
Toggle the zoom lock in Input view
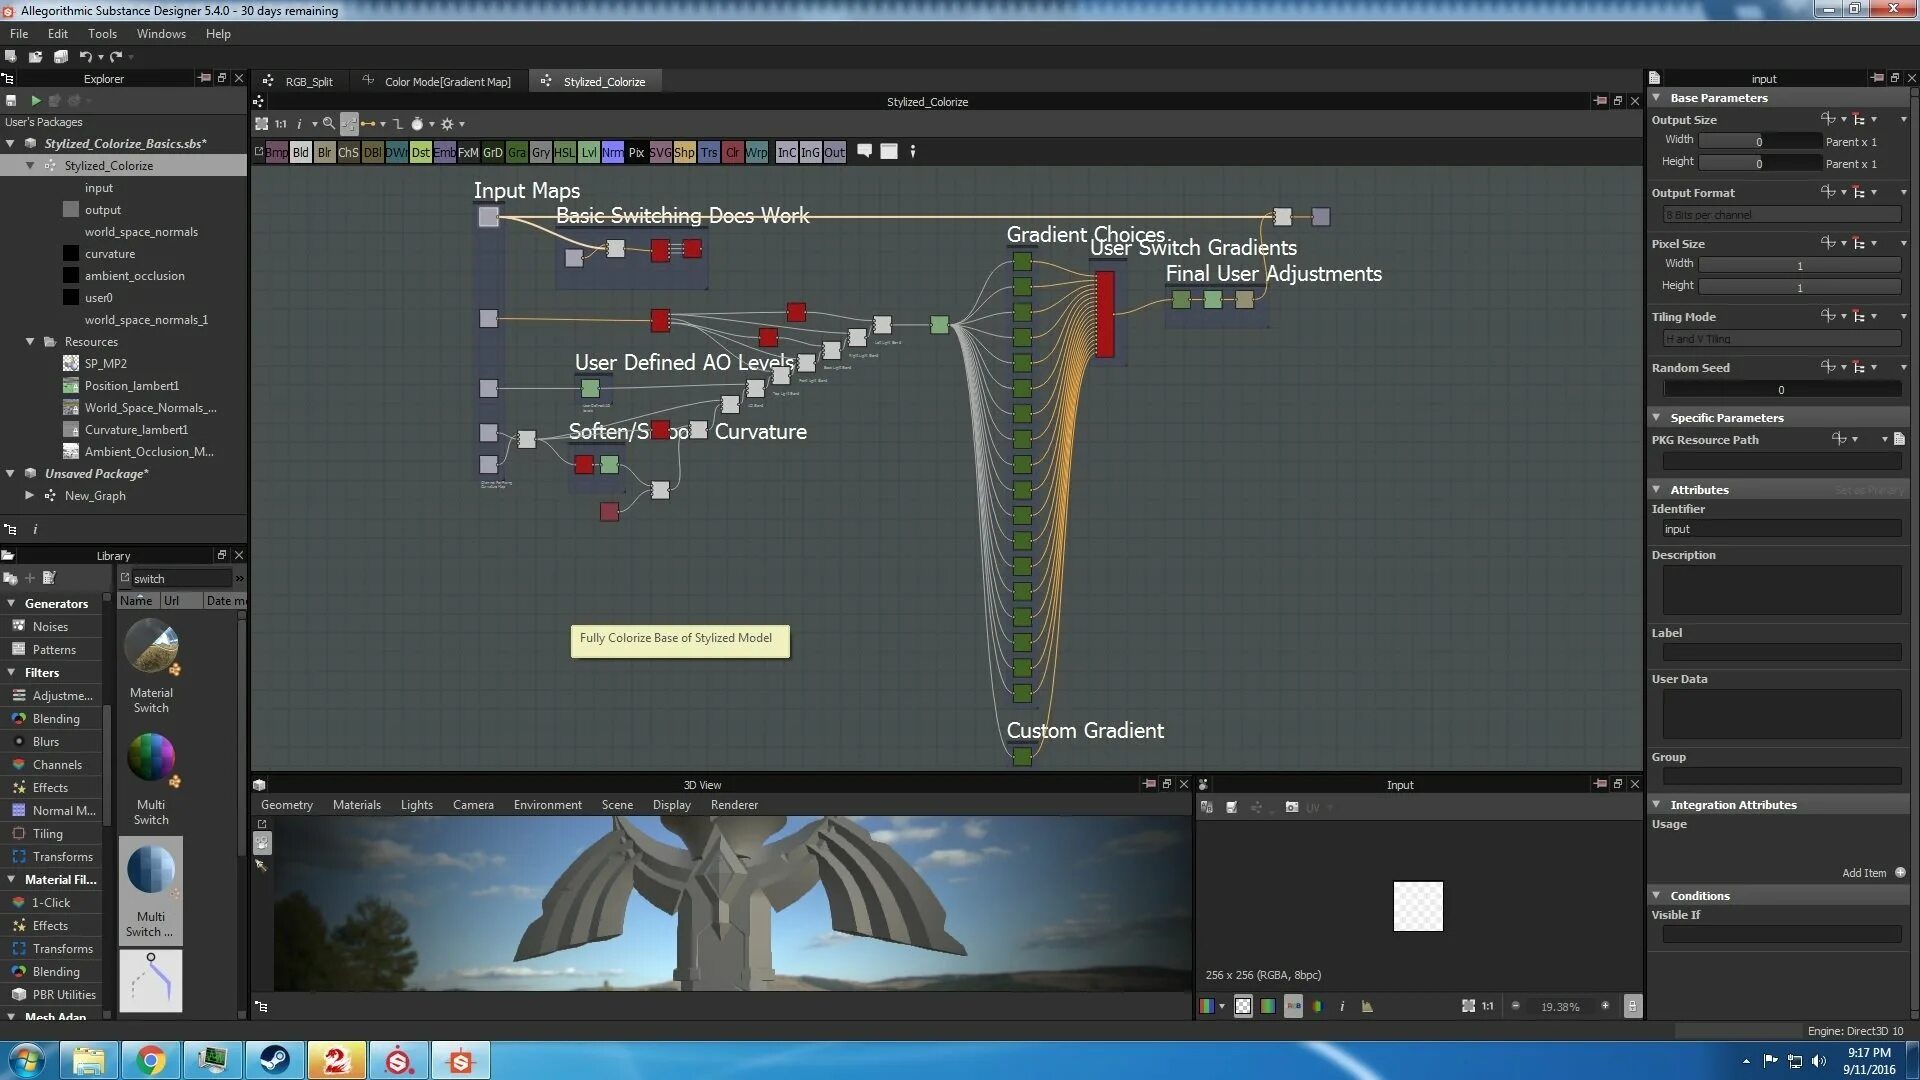1632,1006
